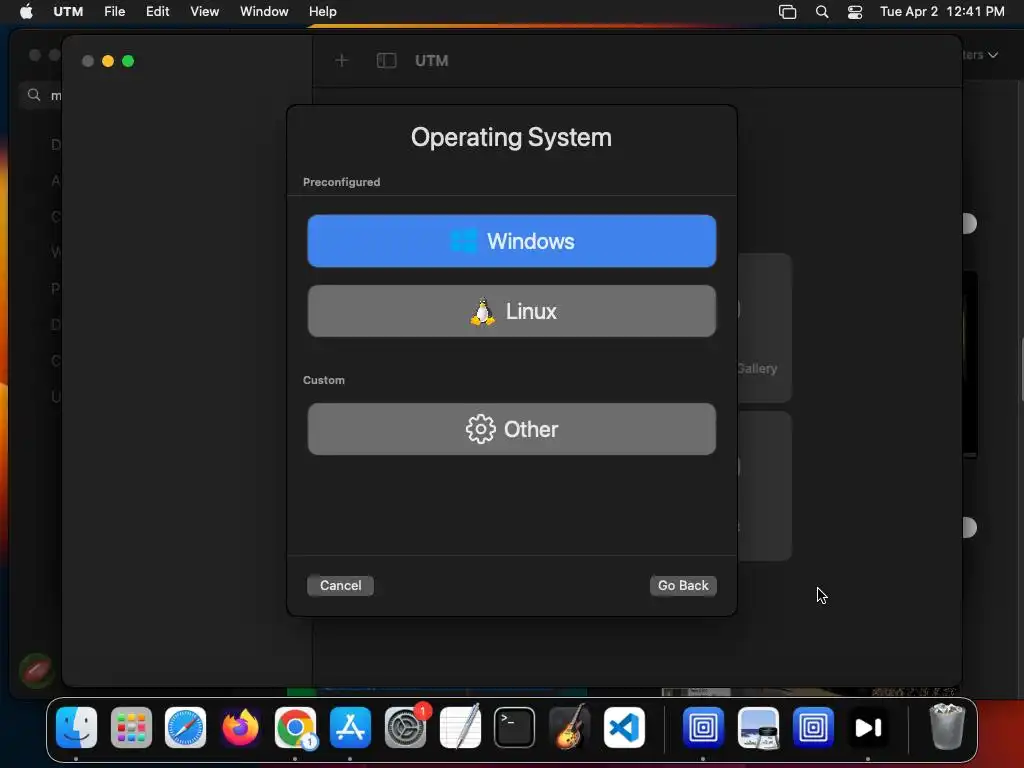Viewport: 1024px width, 768px height.
Task: Click the penguin icon on the Linux button
Action: [x=483, y=312]
